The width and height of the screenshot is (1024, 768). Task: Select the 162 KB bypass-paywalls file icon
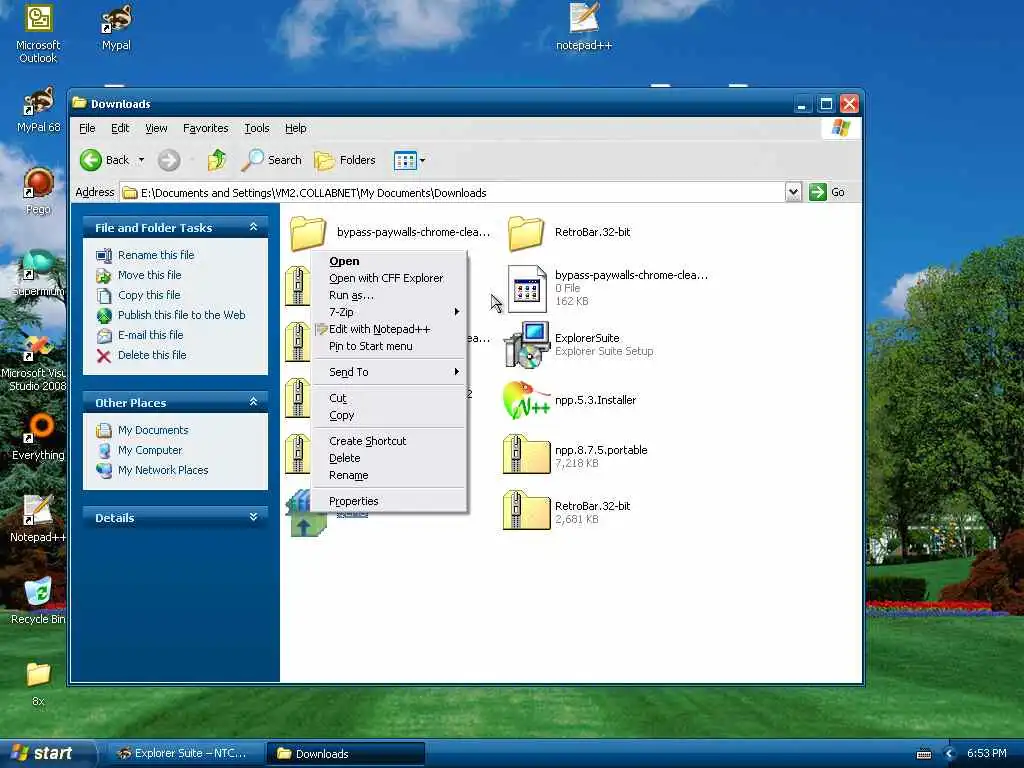(x=526, y=288)
